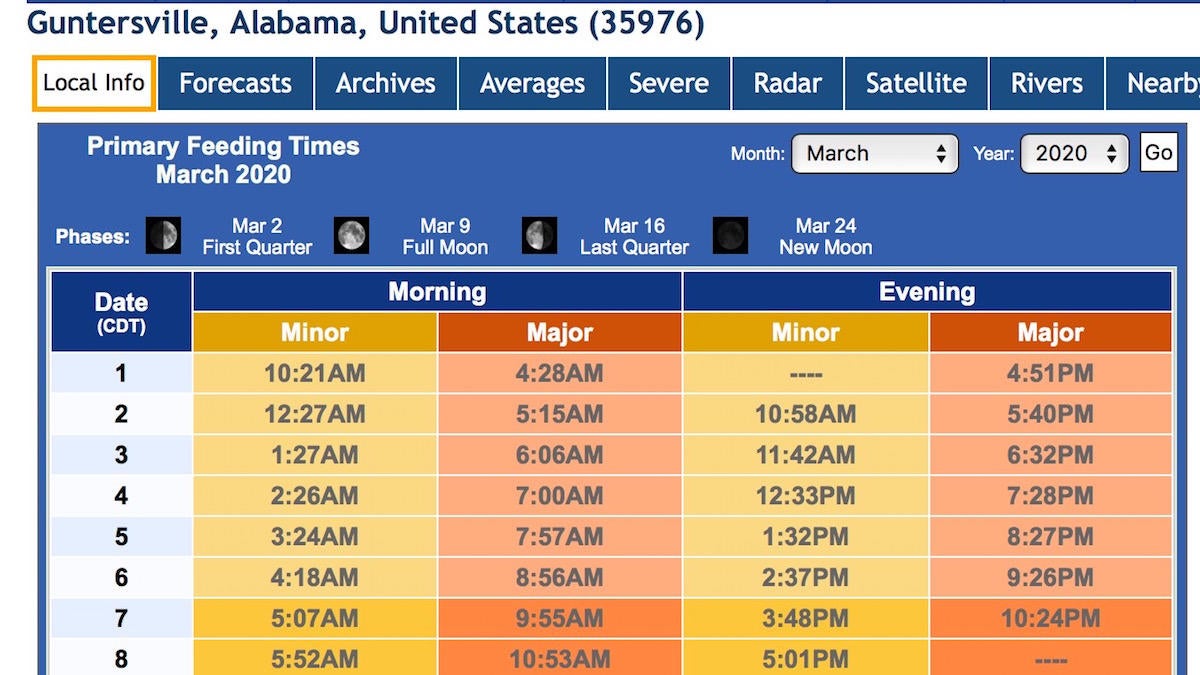The height and width of the screenshot is (675, 1200).
Task: Click the date 7 row cell
Action: pos(121,619)
